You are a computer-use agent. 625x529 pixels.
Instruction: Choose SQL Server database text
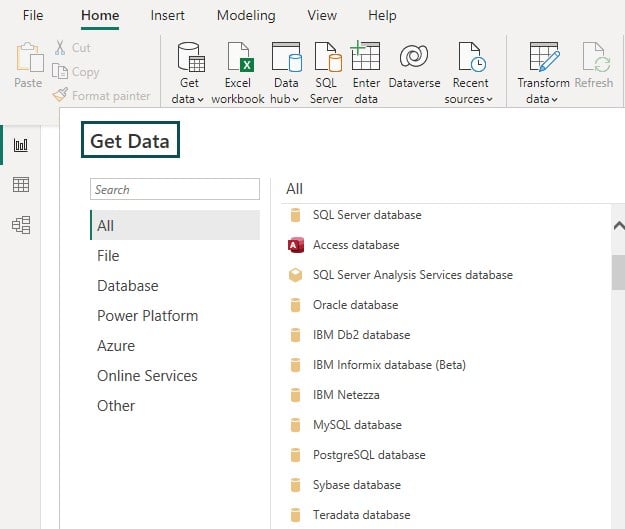(367, 215)
